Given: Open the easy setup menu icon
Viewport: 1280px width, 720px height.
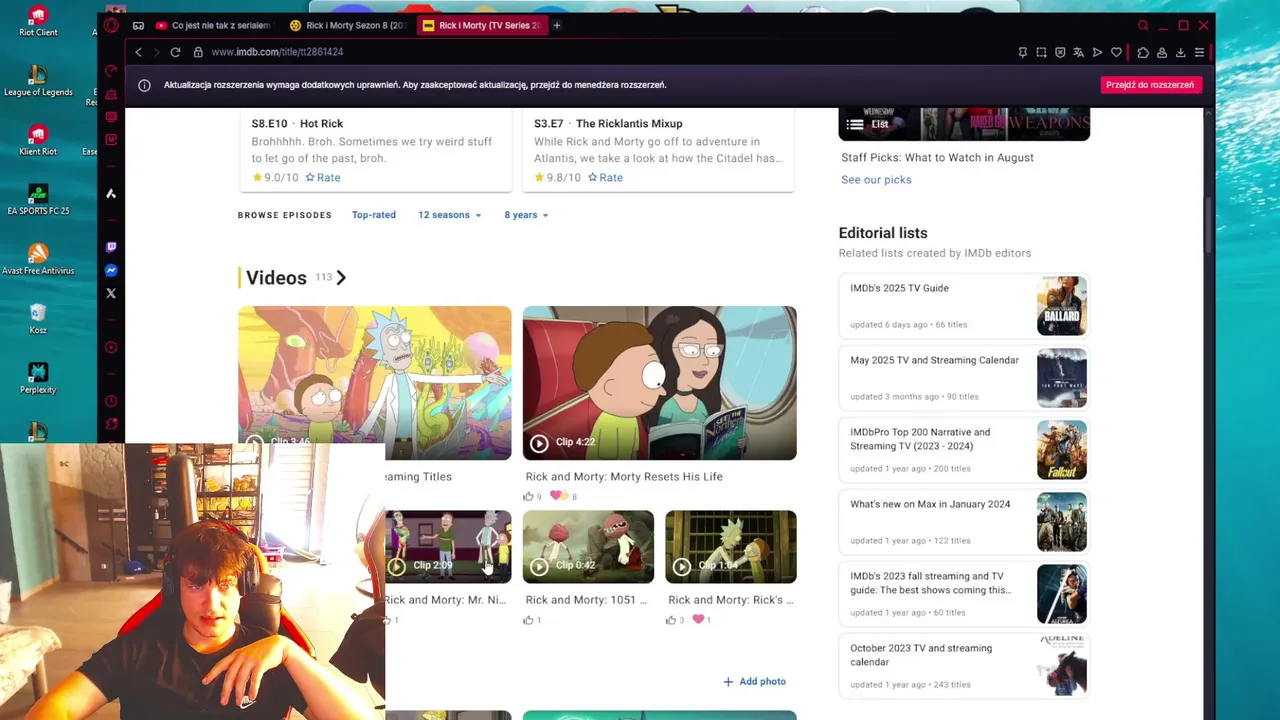Looking at the screenshot, I should [1199, 52].
